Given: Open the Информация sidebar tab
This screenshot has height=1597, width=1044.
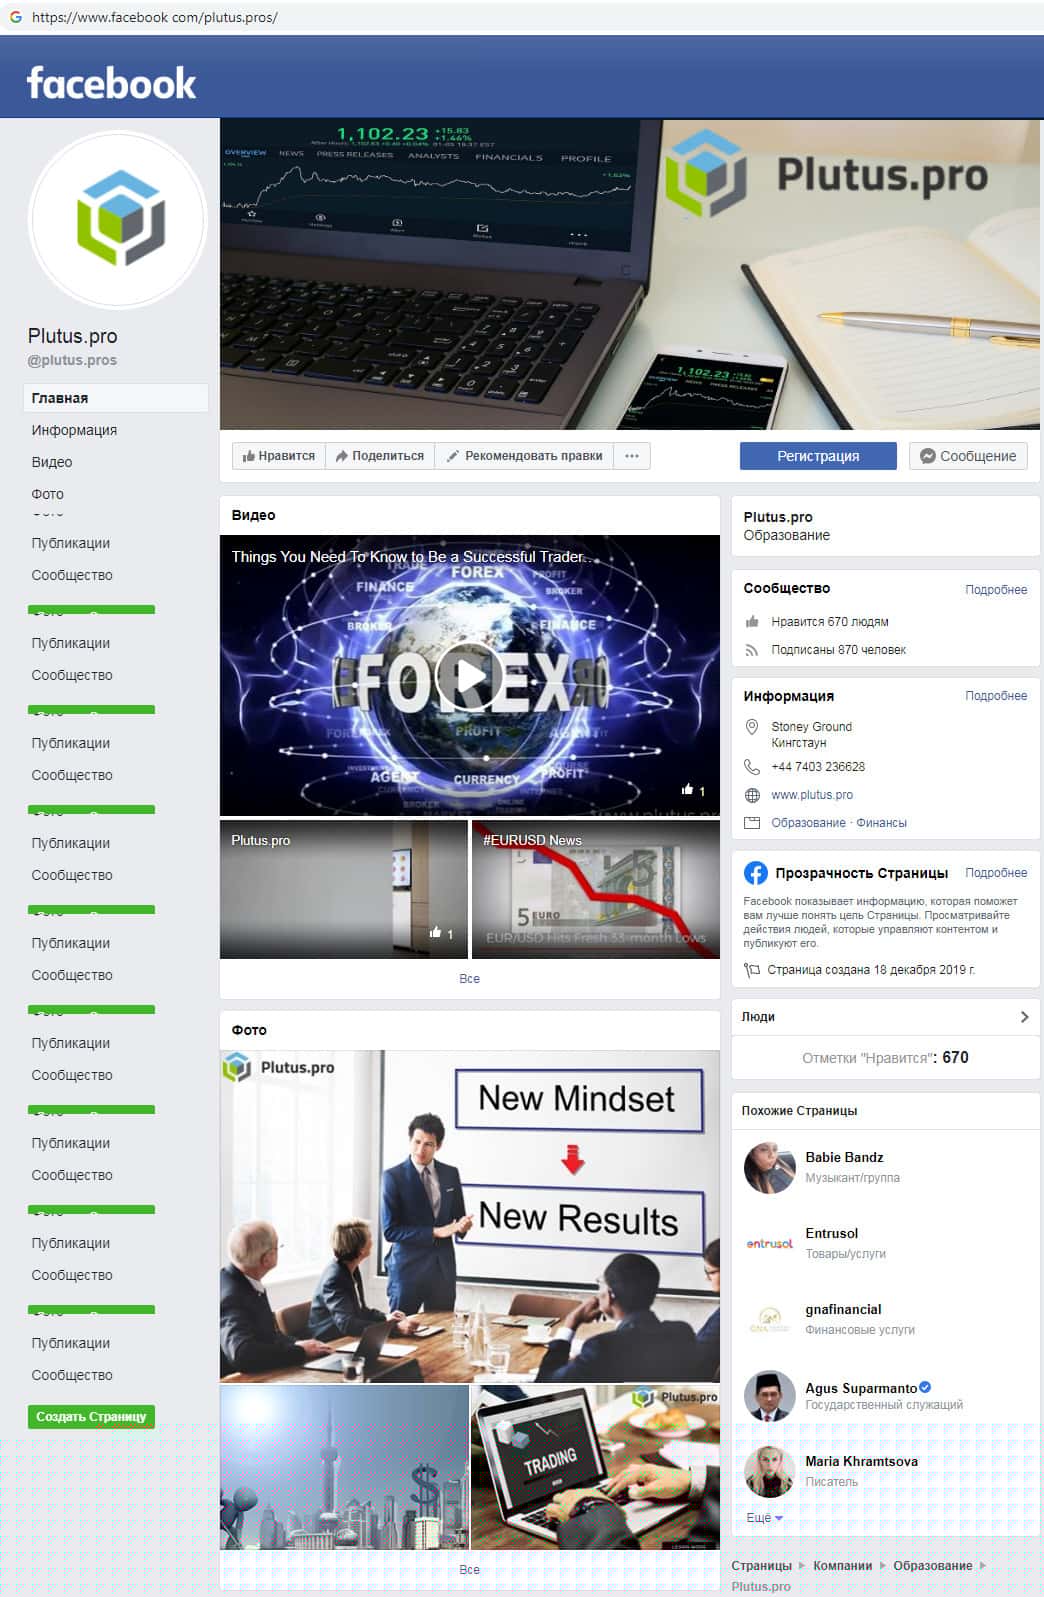Looking at the screenshot, I should [74, 430].
